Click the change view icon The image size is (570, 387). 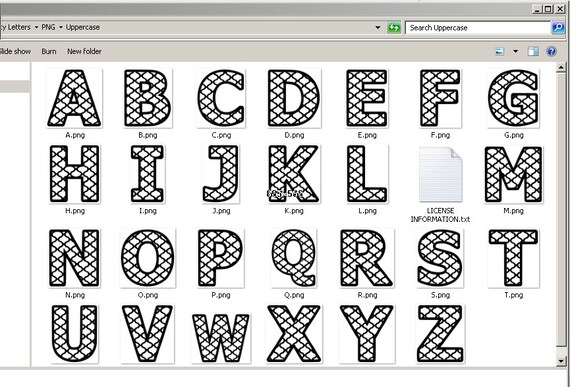click(500, 52)
